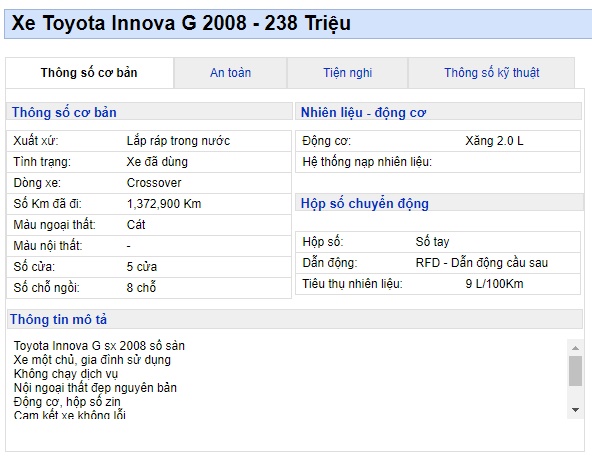Click description line Không chạy dịch vụ
The height and width of the screenshot is (460, 592).
pyautogui.click(x=66, y=374)
